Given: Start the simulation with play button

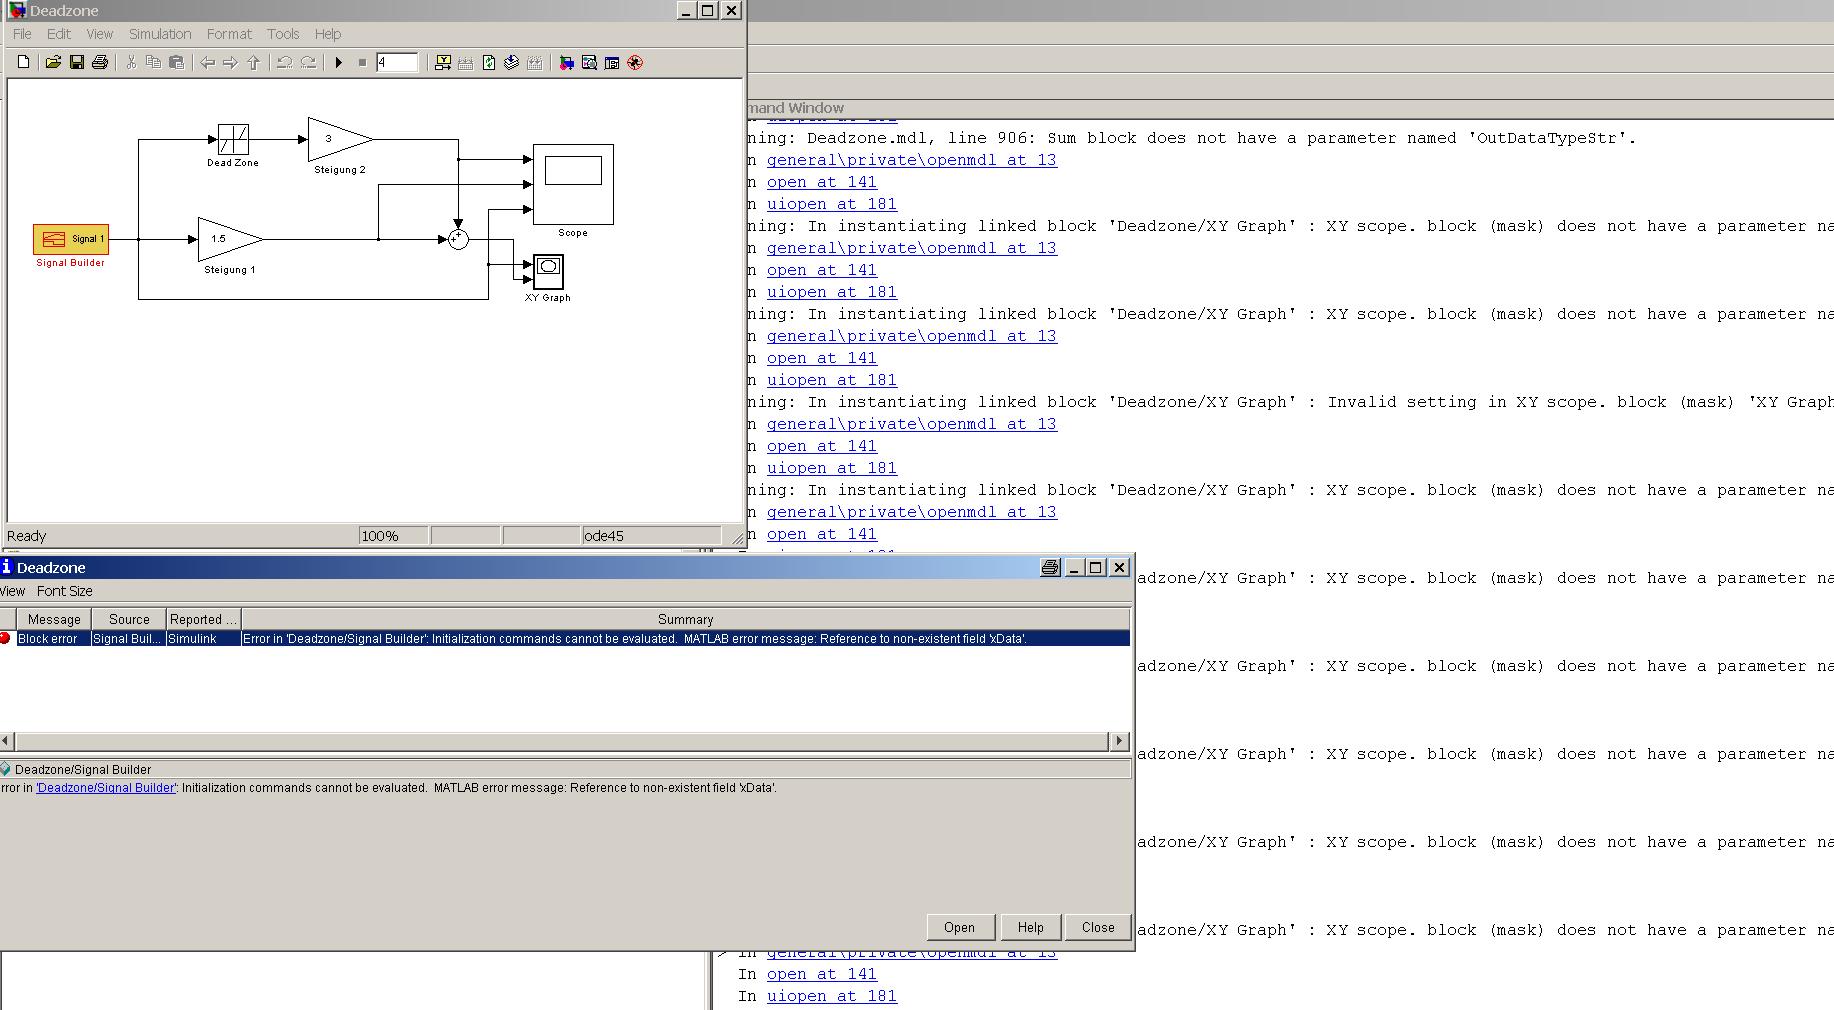Looking at the screenshot, I should [x=339, y=63].
